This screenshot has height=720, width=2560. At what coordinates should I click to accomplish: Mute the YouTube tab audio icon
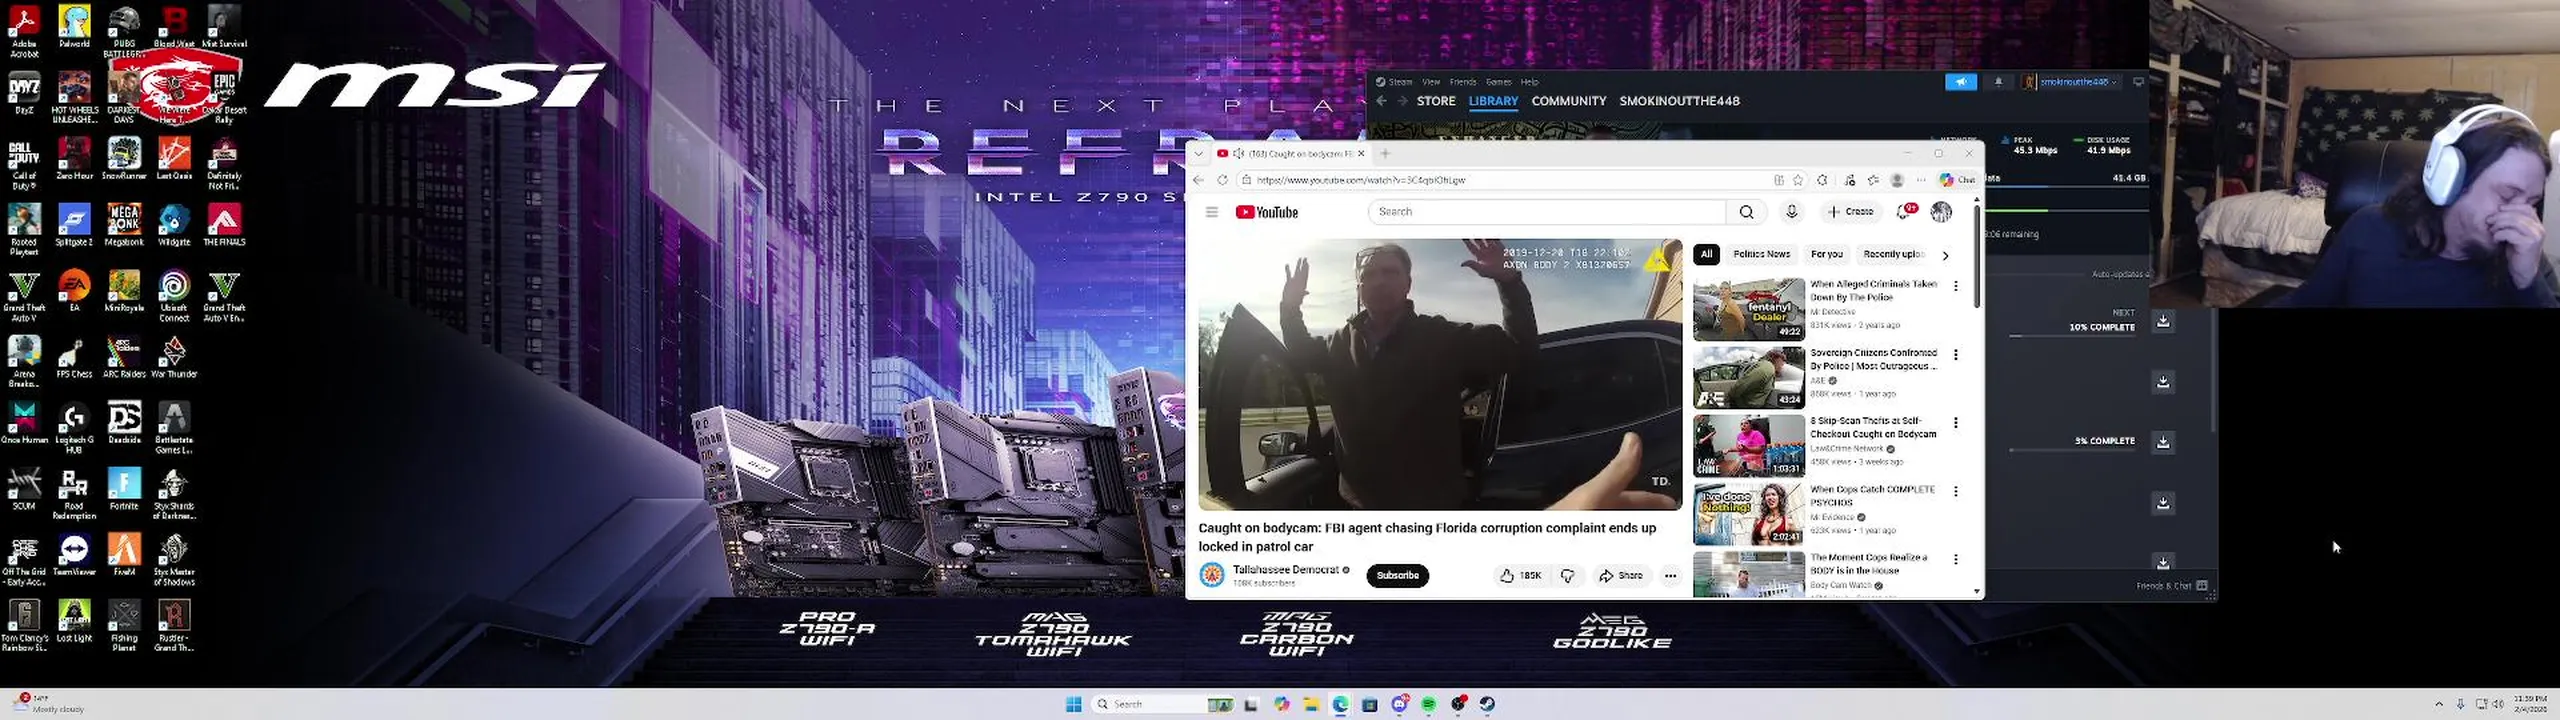(1238, 153)
